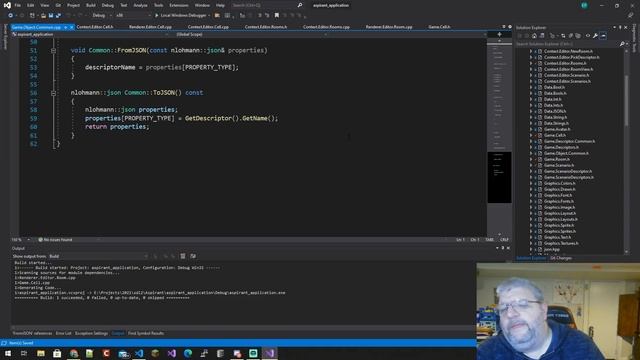The width and height of the screenshot is (640, 360).
Task: Pin the Game.Object.Common.cpp tab
Action: point(65,27)
